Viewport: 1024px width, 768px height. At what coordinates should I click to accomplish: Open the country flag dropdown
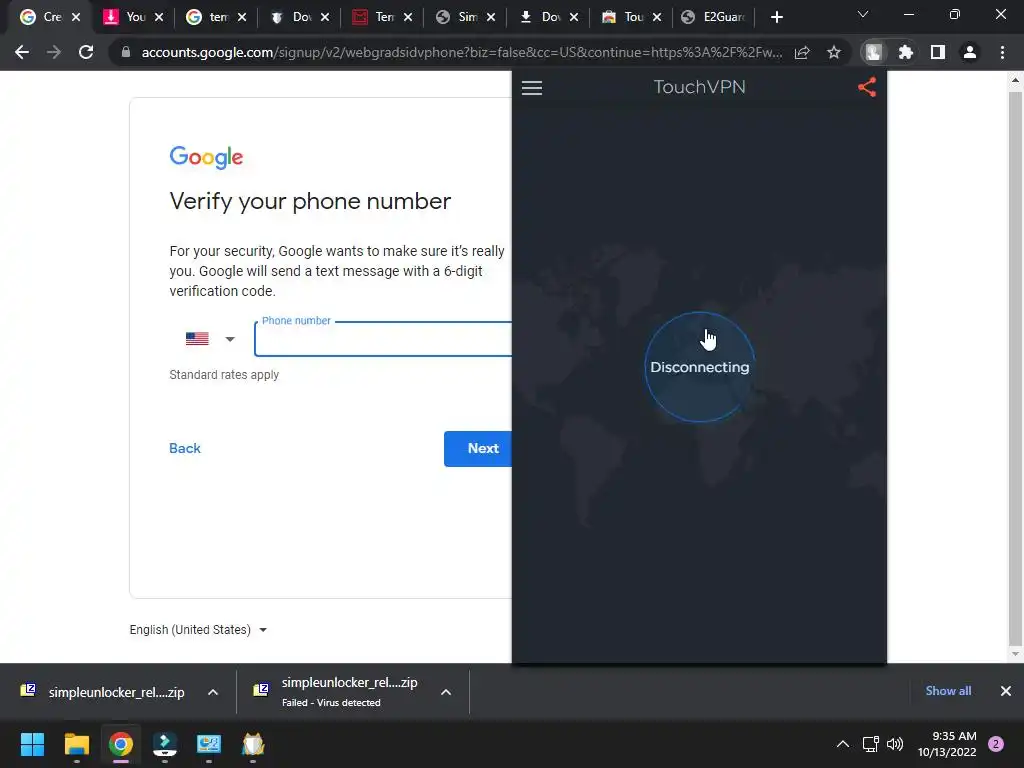click(210, 339)
